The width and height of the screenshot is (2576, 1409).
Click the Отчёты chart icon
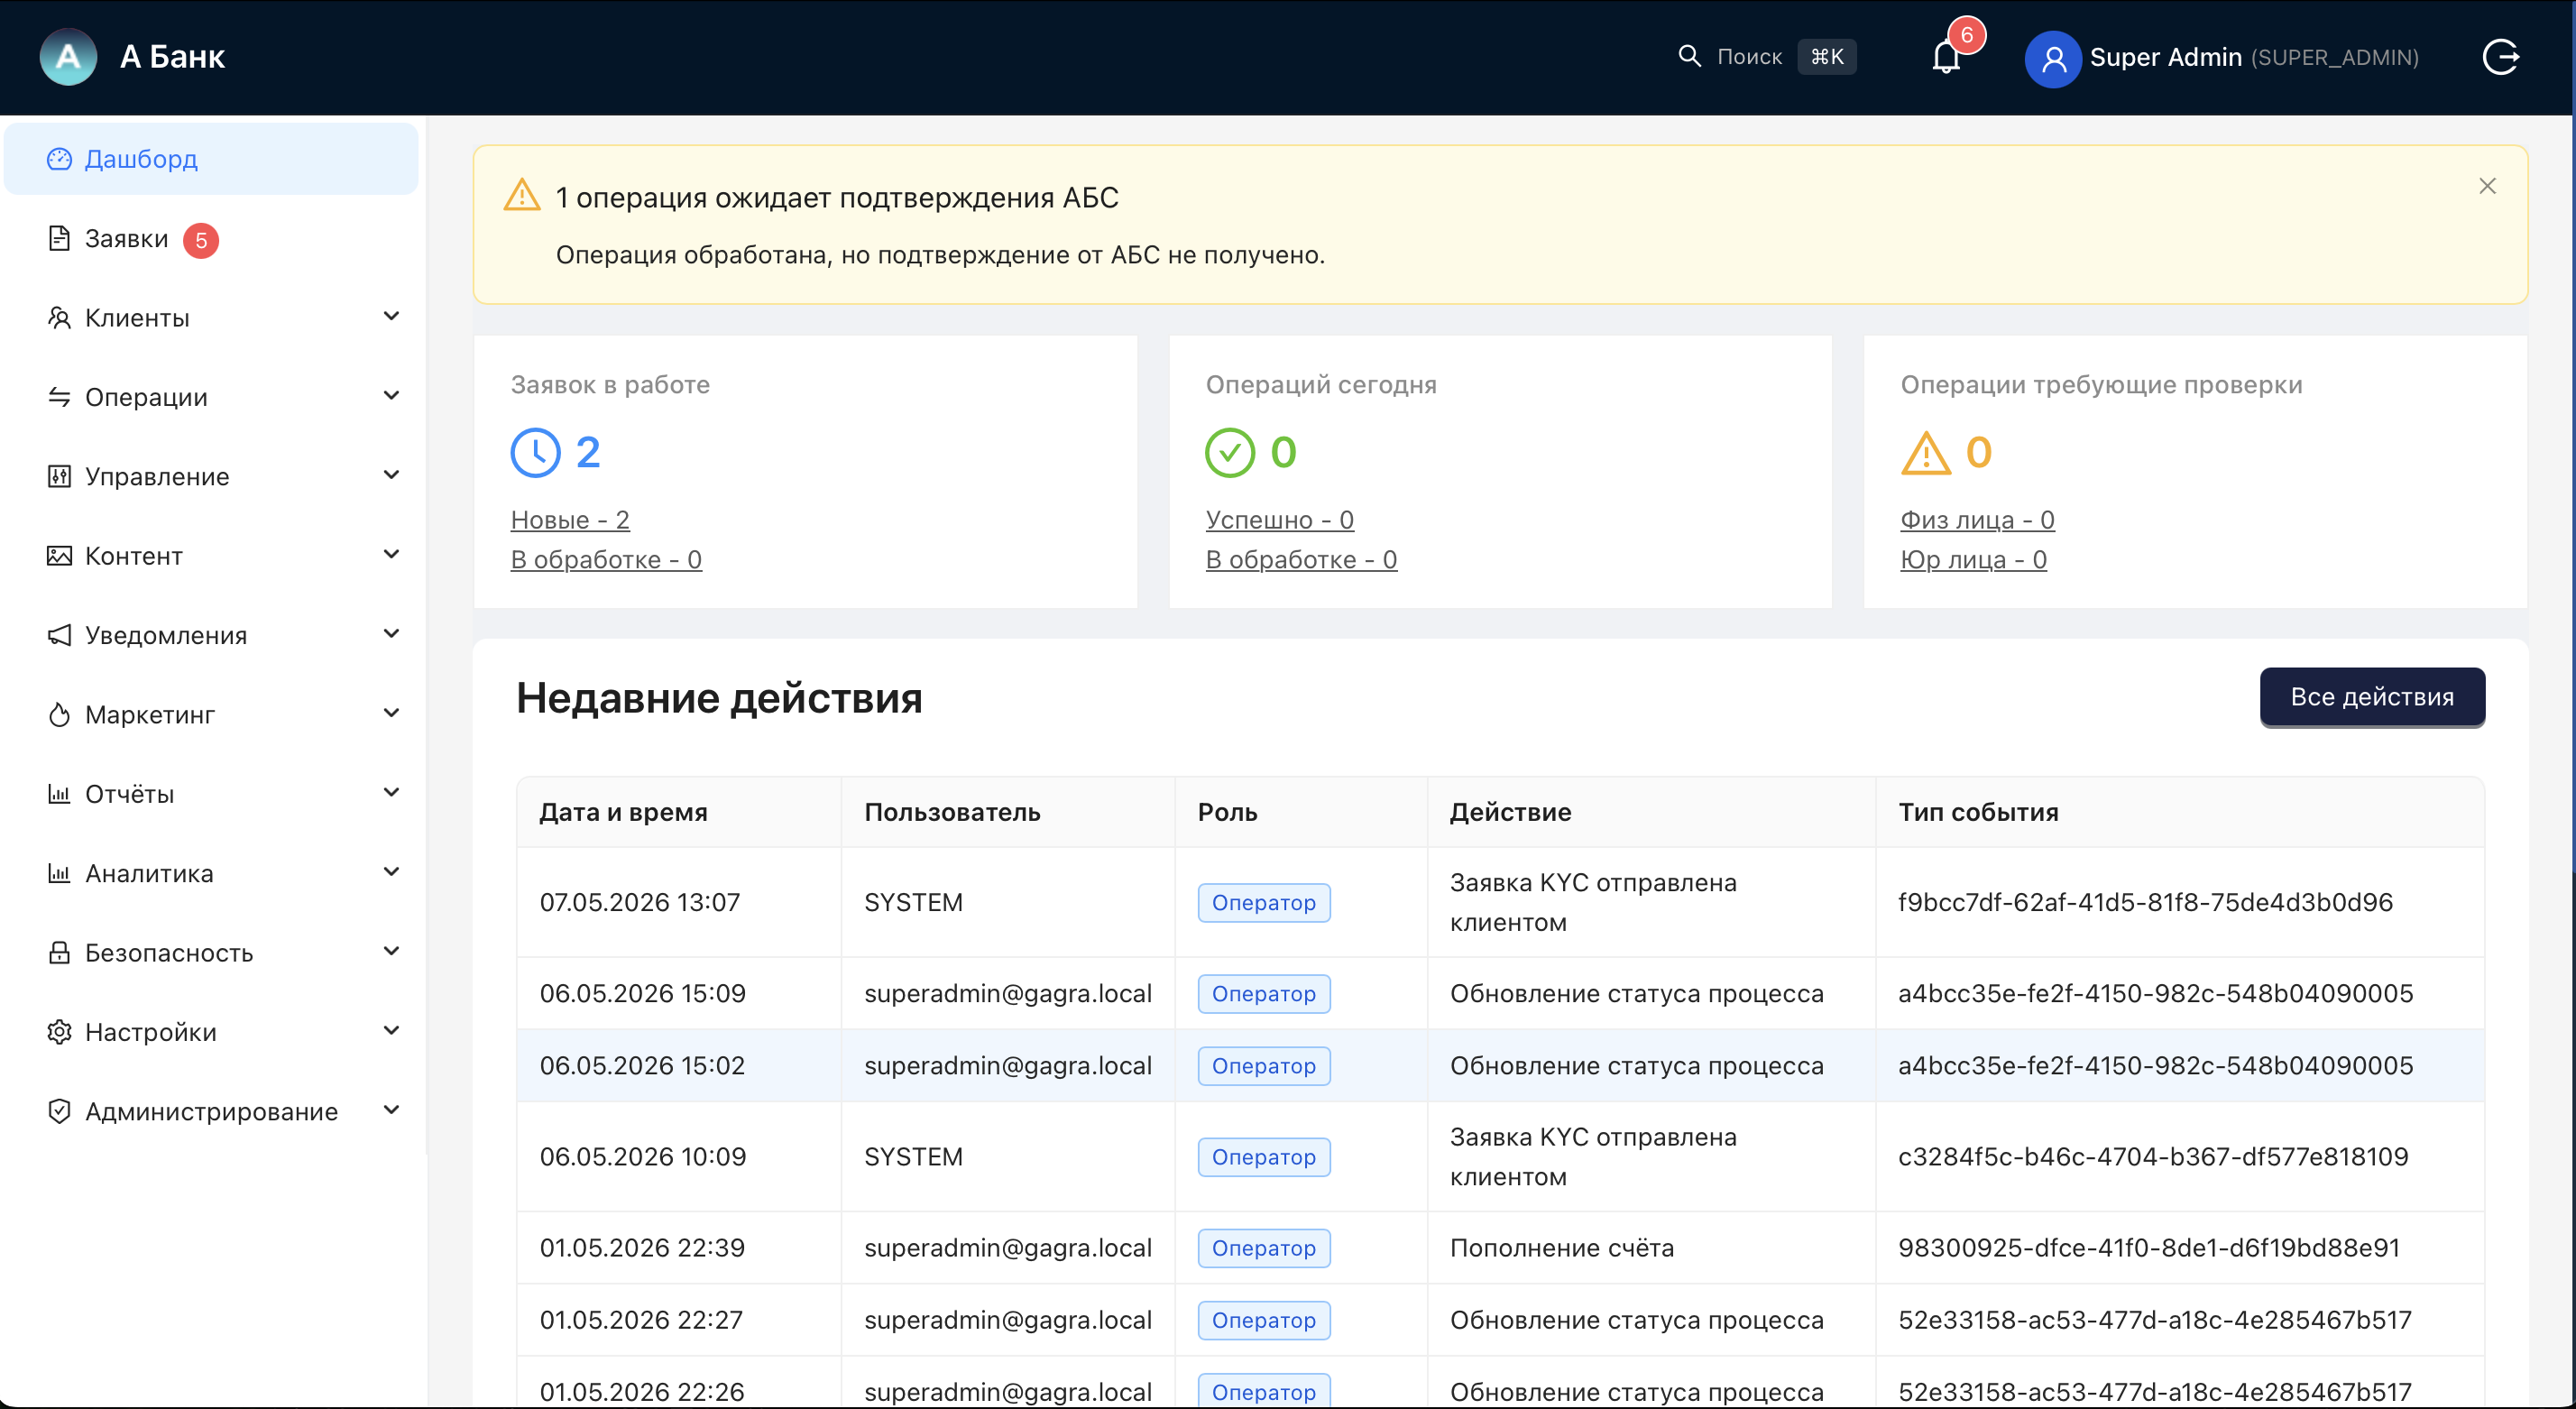pyautogui.click(x=59, y=794)
